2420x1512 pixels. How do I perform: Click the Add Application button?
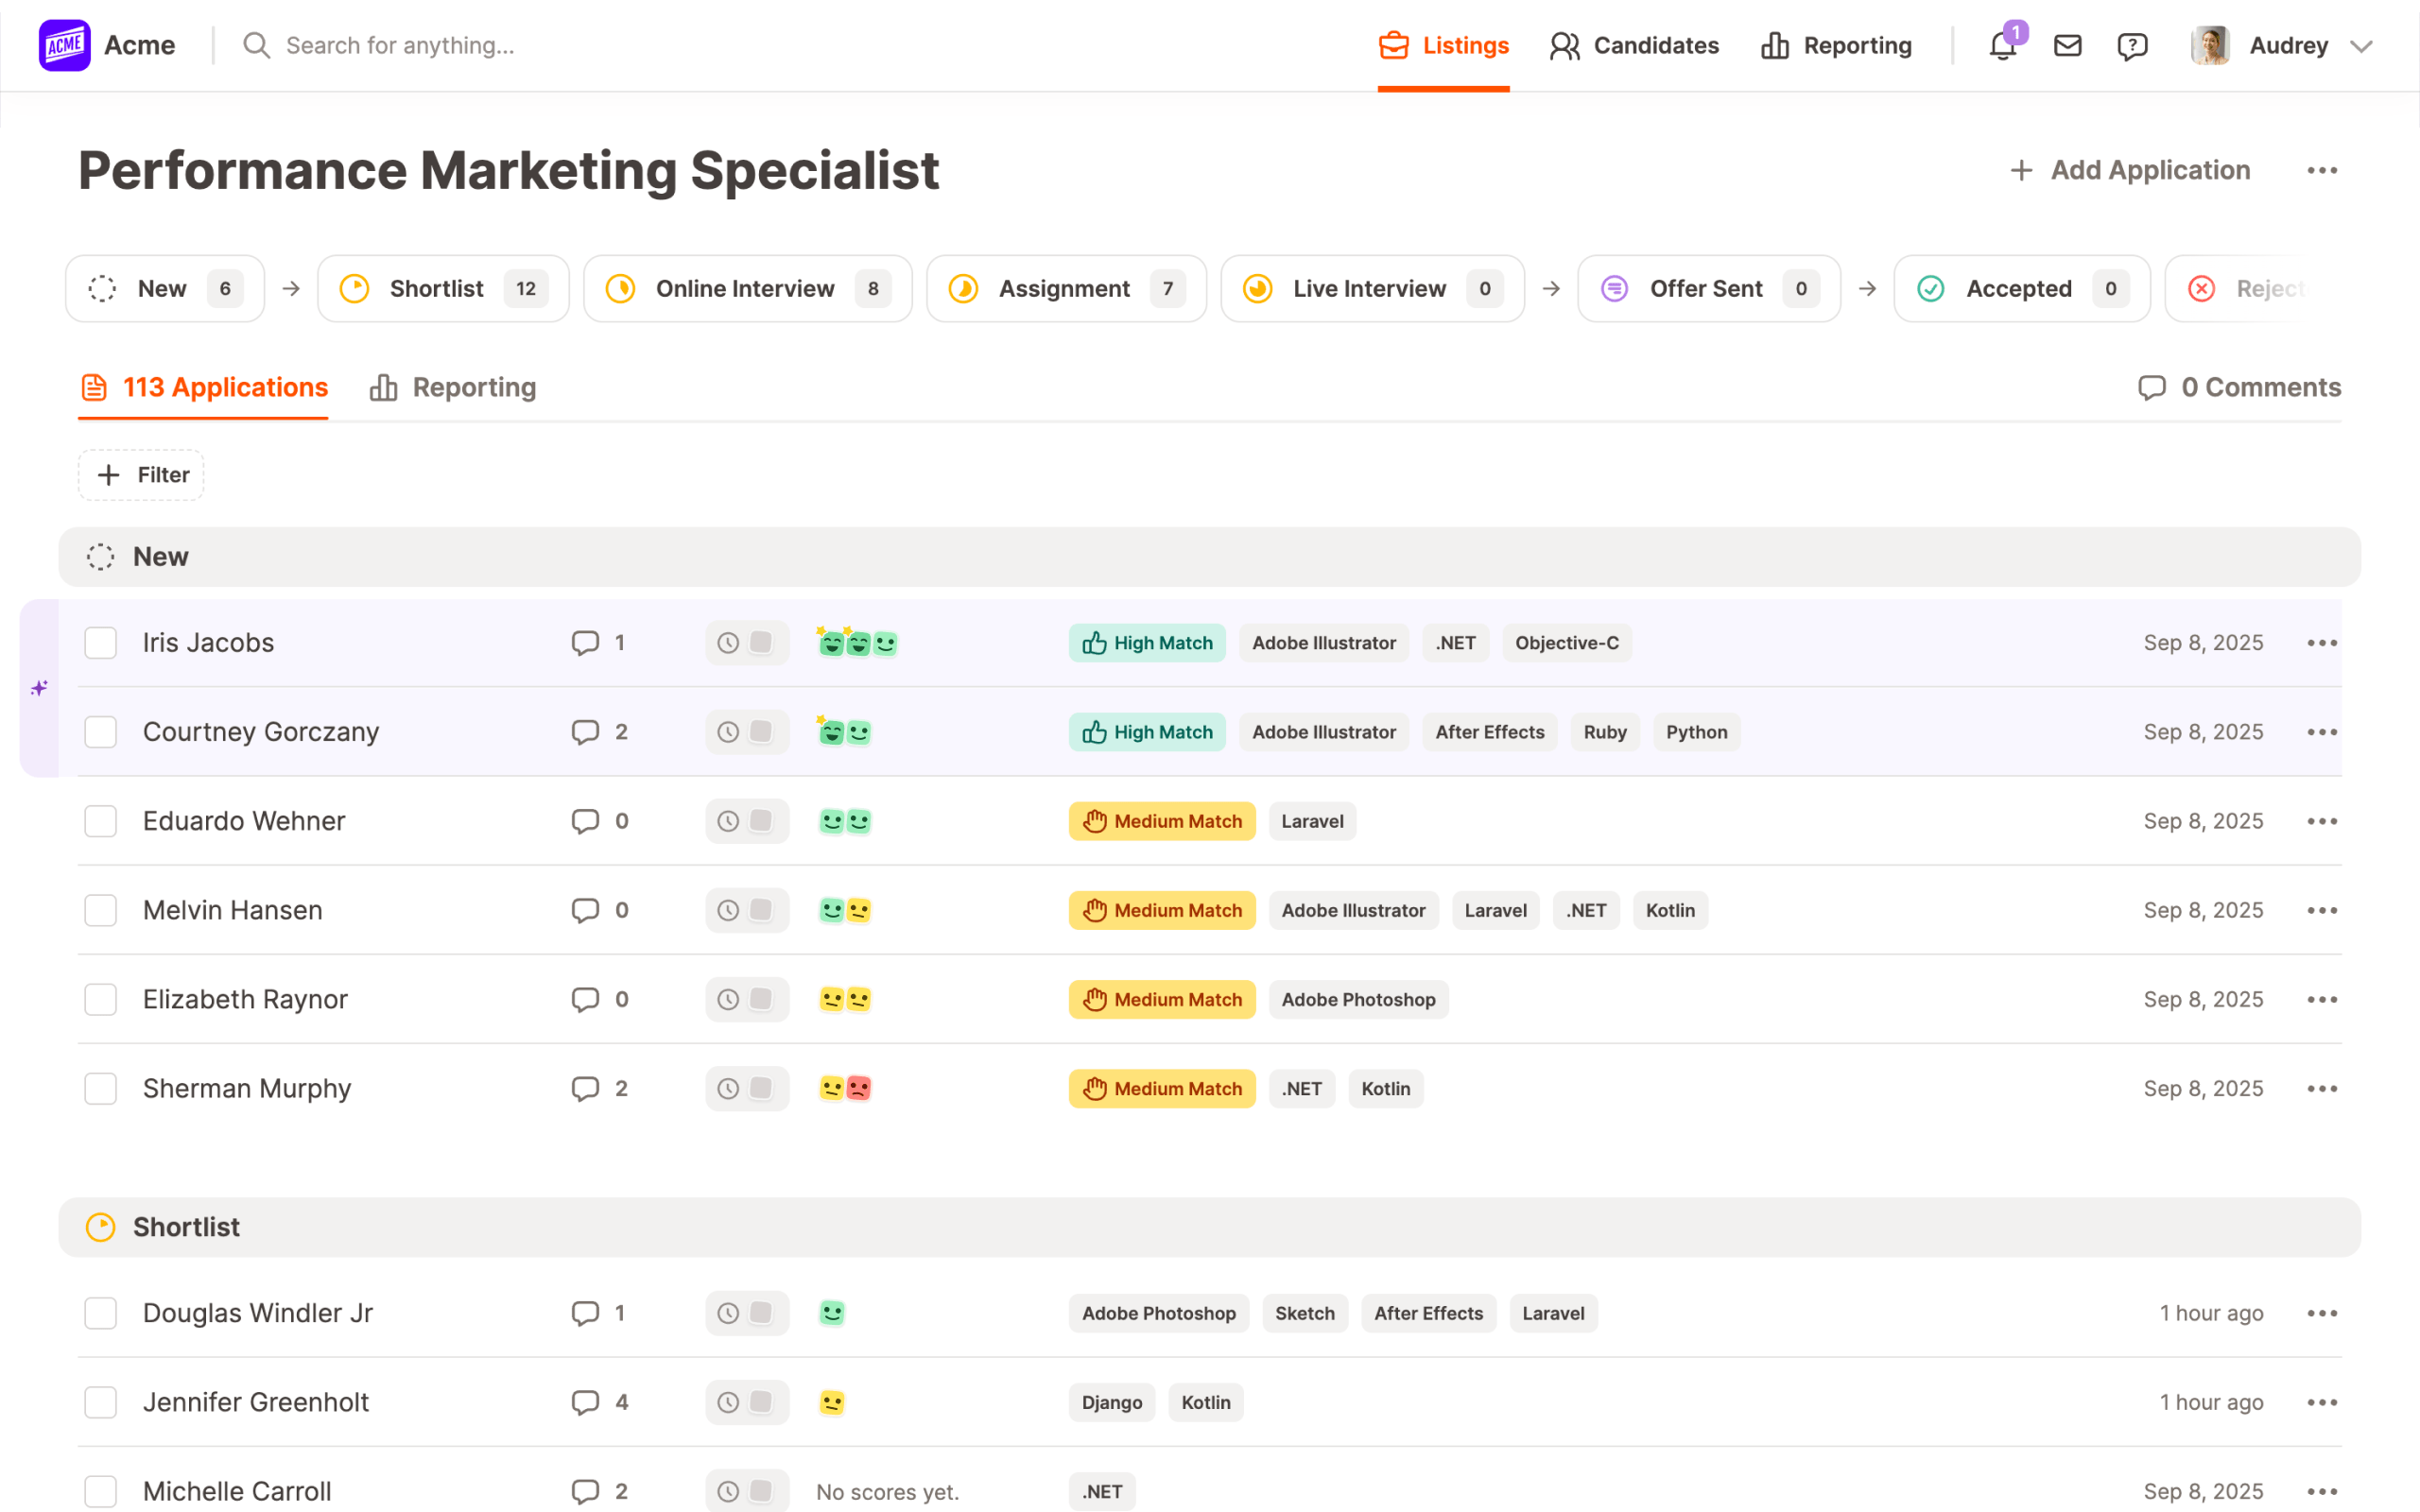pyautogui.click(x=2130, y=170)
